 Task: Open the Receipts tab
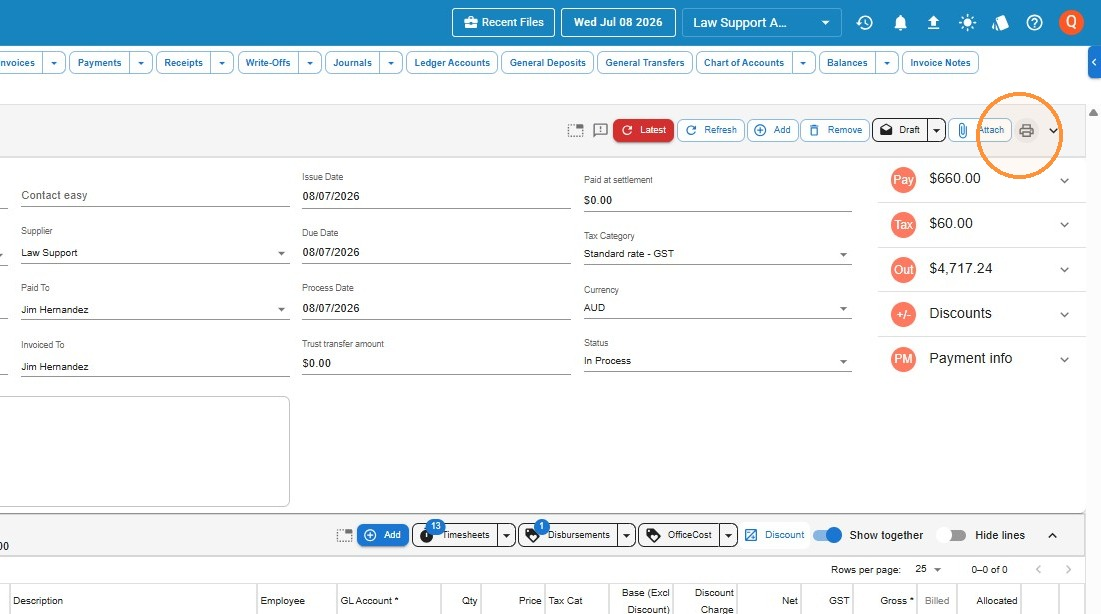183,63
